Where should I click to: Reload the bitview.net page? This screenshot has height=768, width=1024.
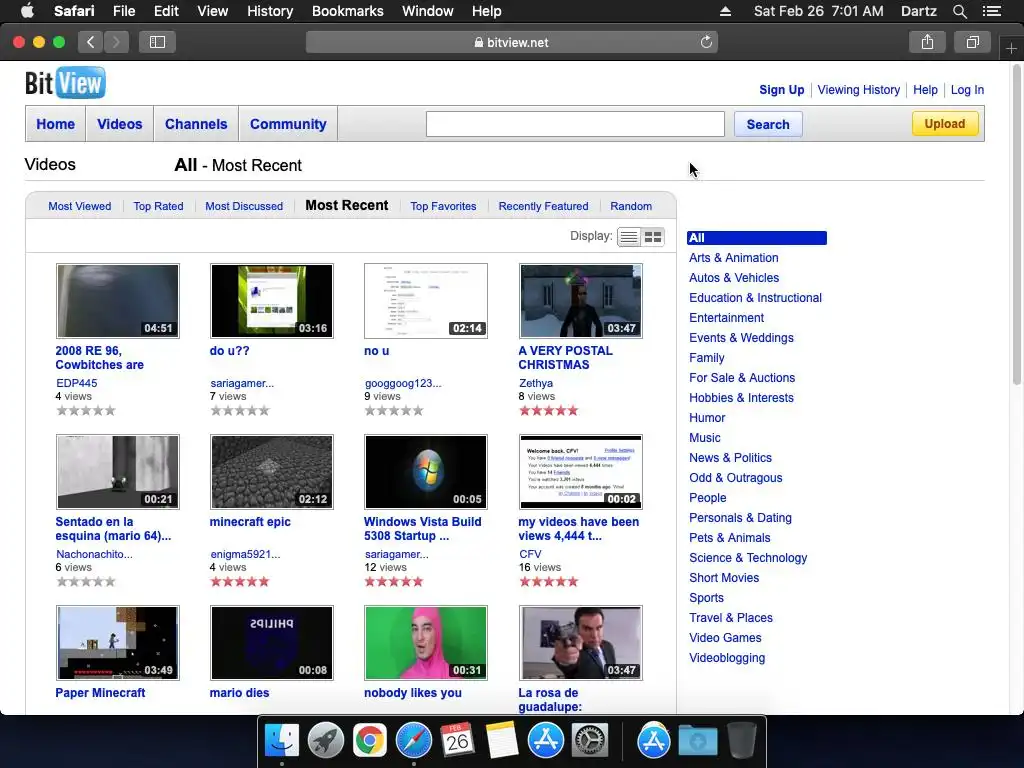(x=706, y=42)
